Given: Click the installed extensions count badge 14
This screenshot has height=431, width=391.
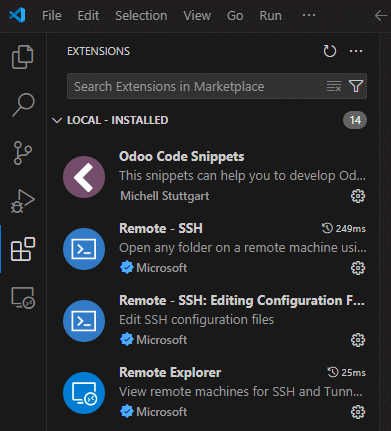Looking at the screenshot, I should 355,120.
